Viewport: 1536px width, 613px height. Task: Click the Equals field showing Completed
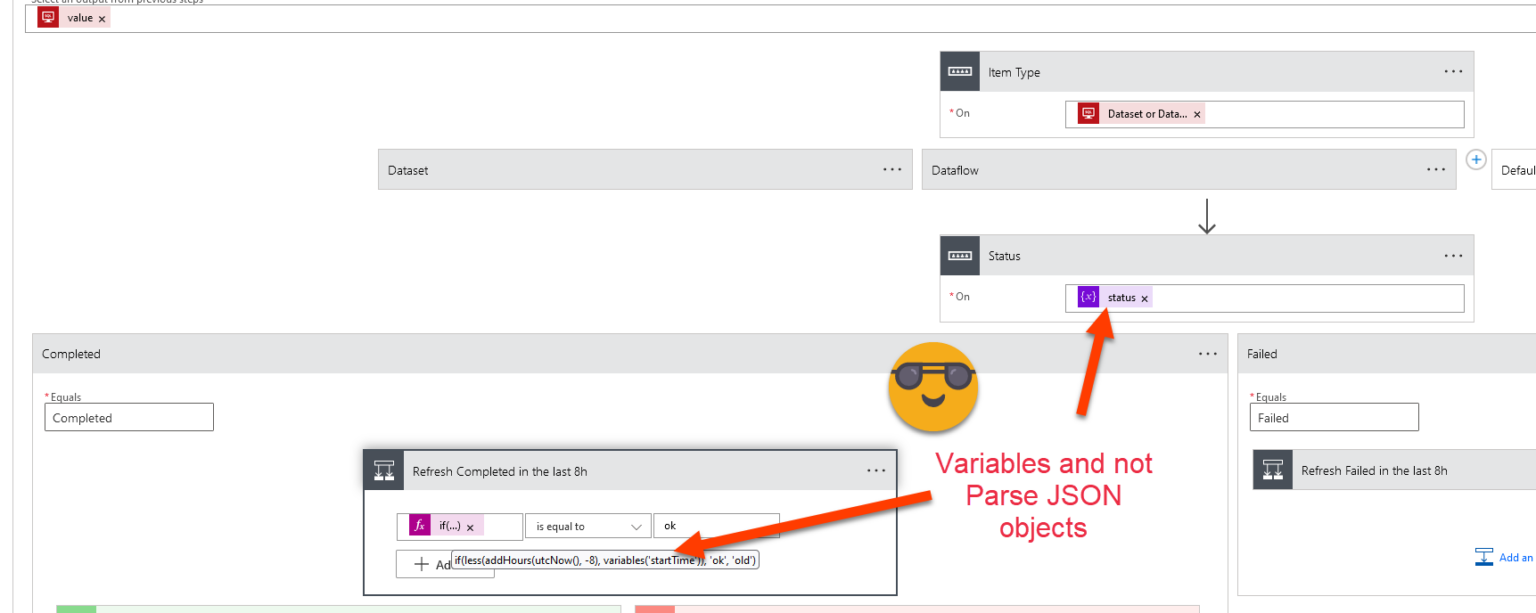click(x=128, y=417)
